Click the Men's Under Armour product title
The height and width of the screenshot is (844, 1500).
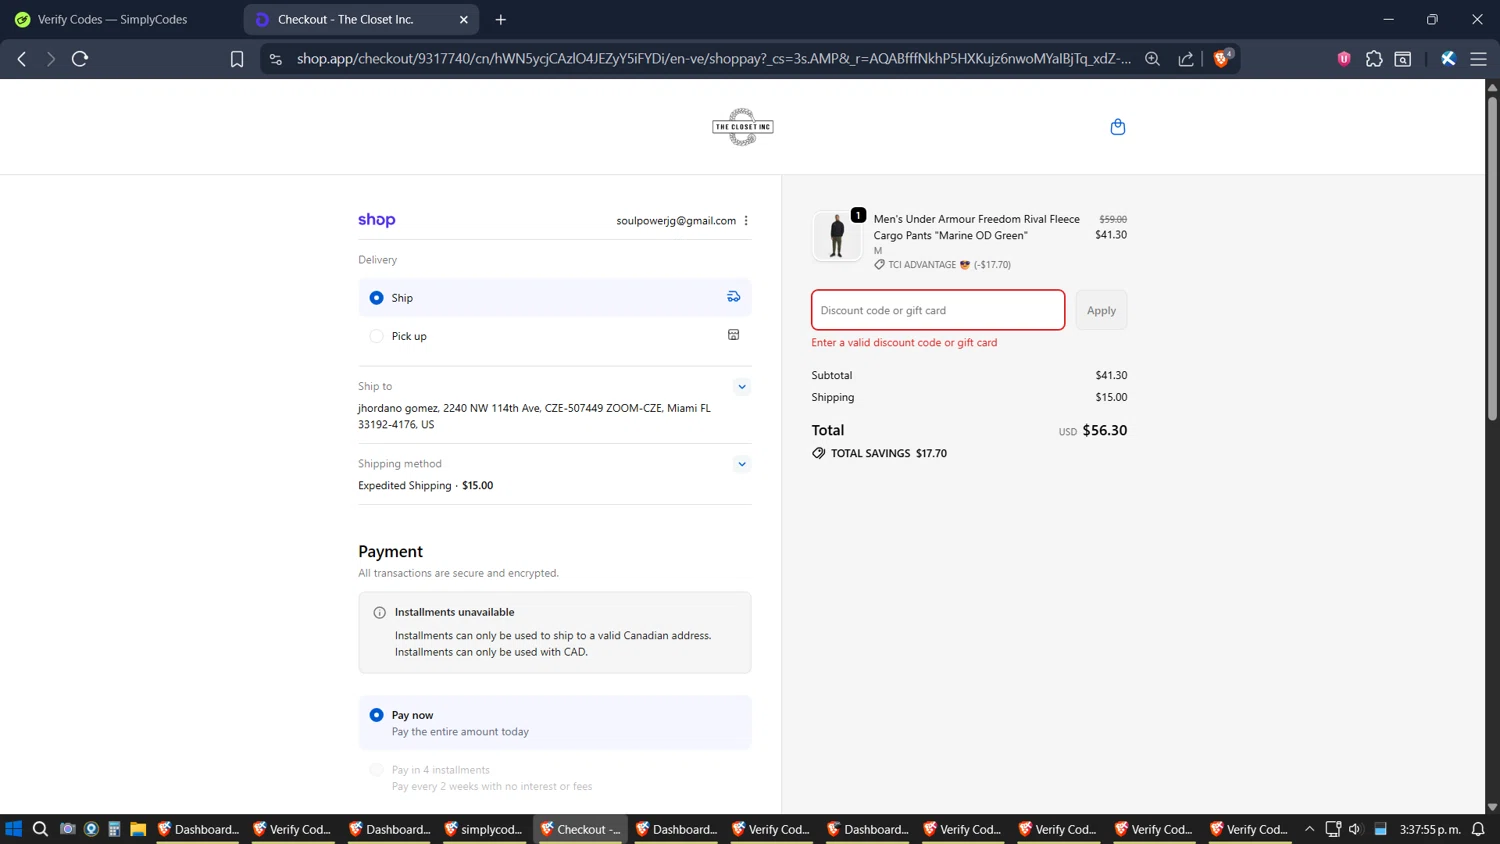[x=976, y=227]
